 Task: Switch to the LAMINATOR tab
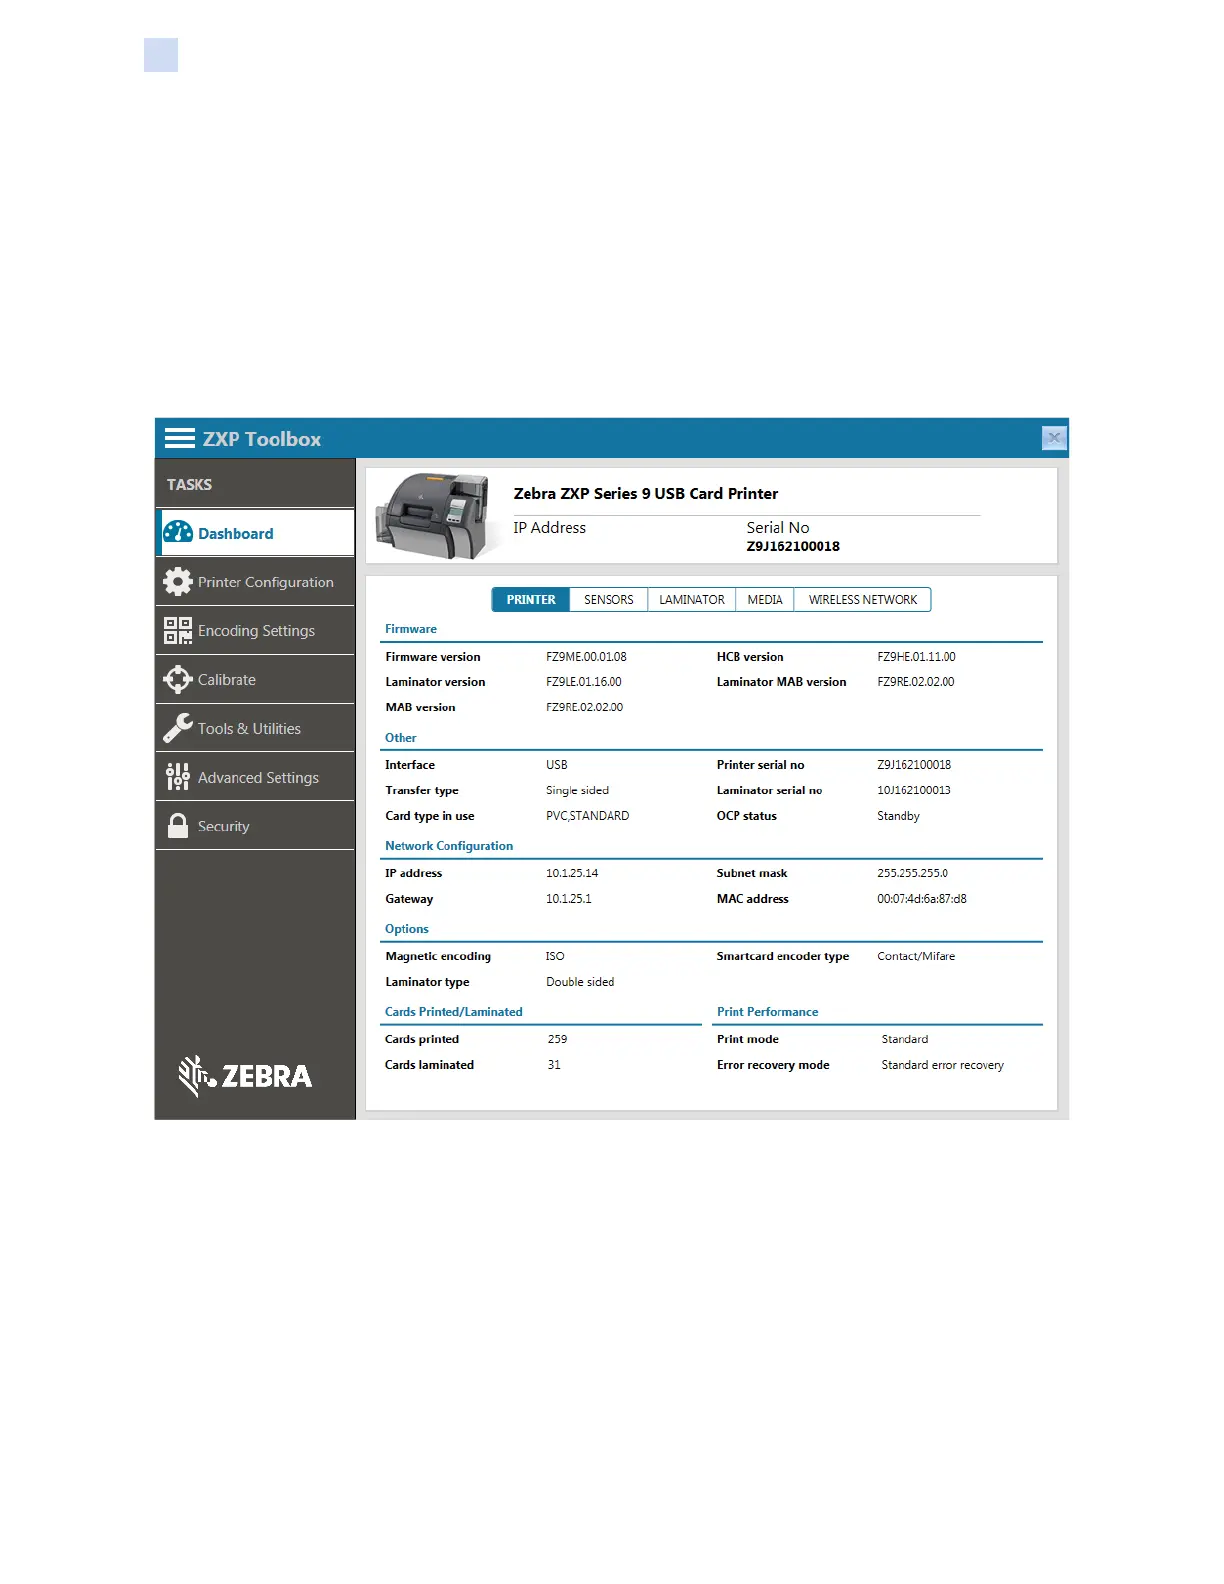click(x=692, y=600)
